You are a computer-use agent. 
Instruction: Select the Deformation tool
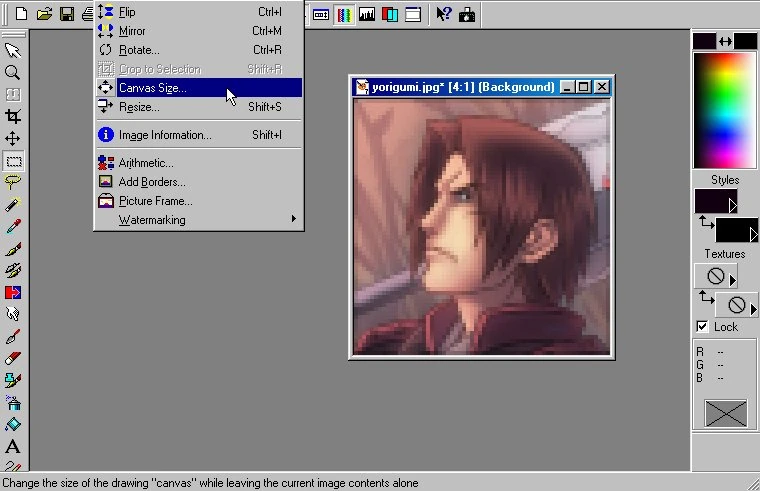pos(13,95)
